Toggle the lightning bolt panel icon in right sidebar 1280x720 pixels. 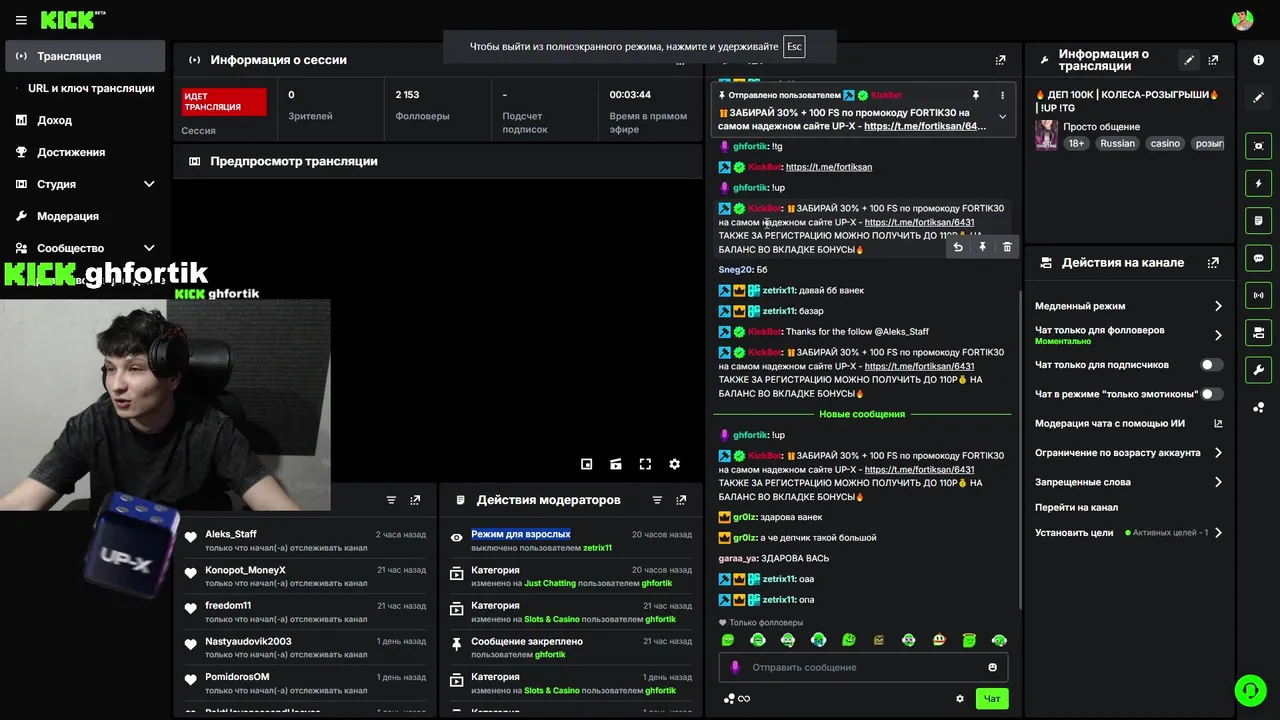click(x=1258, y=183)
